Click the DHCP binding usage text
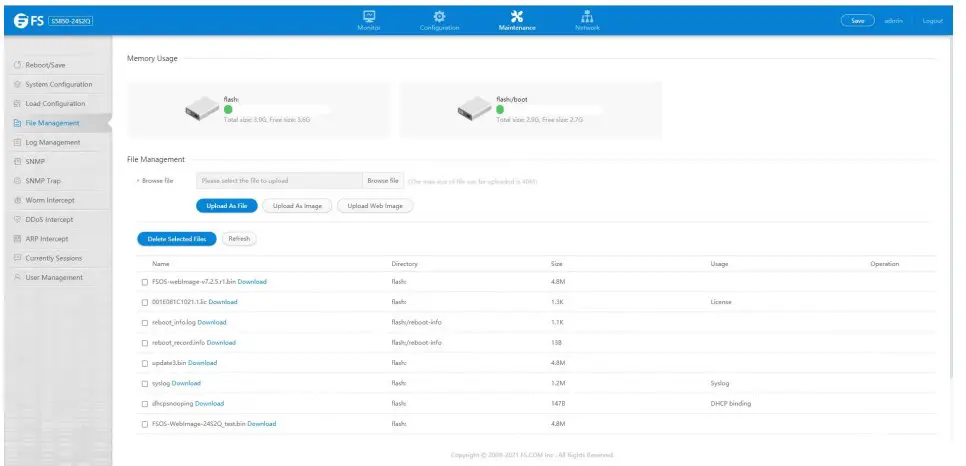966x466 pixels. pos(731,404)
